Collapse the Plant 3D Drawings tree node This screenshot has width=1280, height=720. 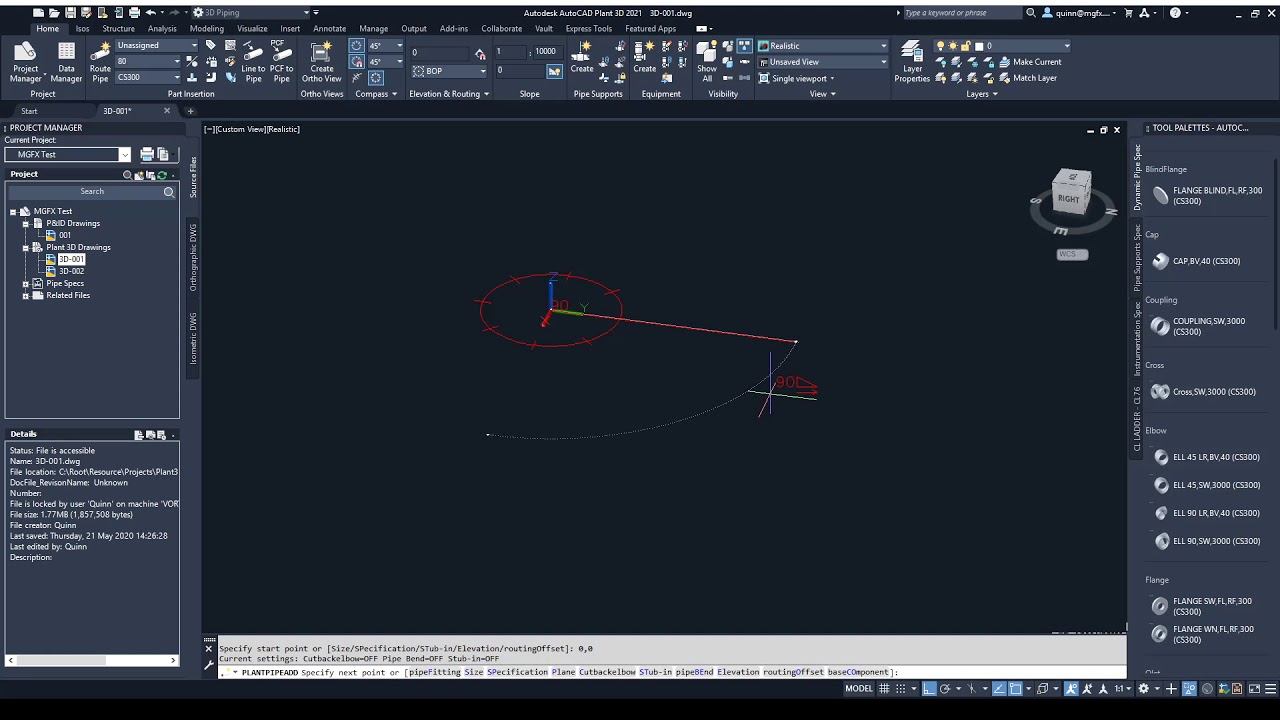pos(26,247)
